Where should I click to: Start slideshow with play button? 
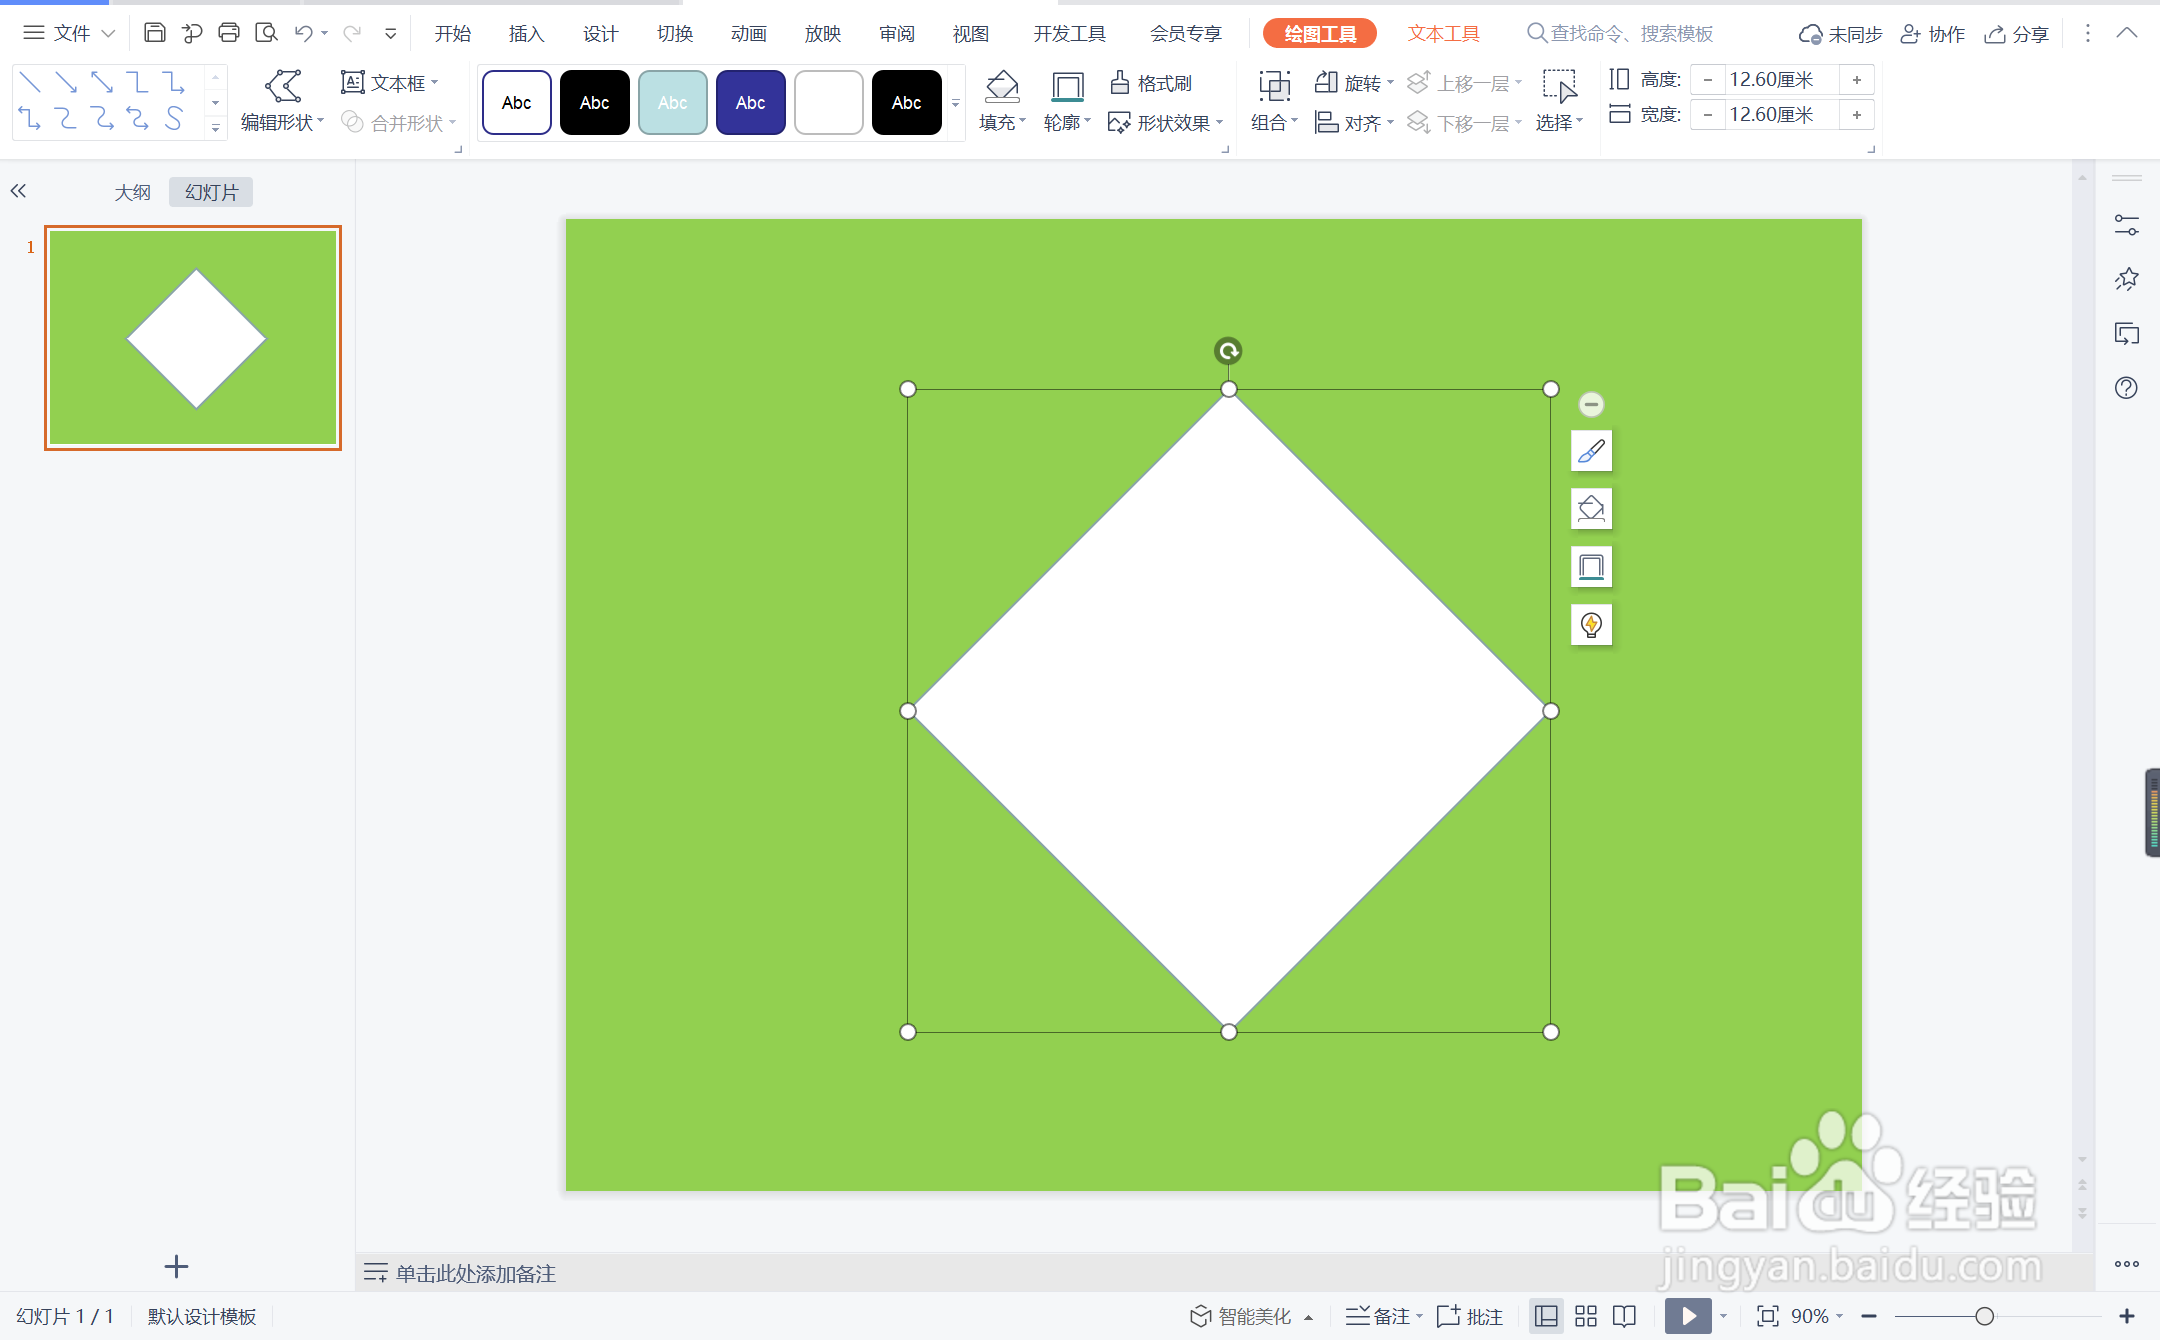click(1688, 1316)
